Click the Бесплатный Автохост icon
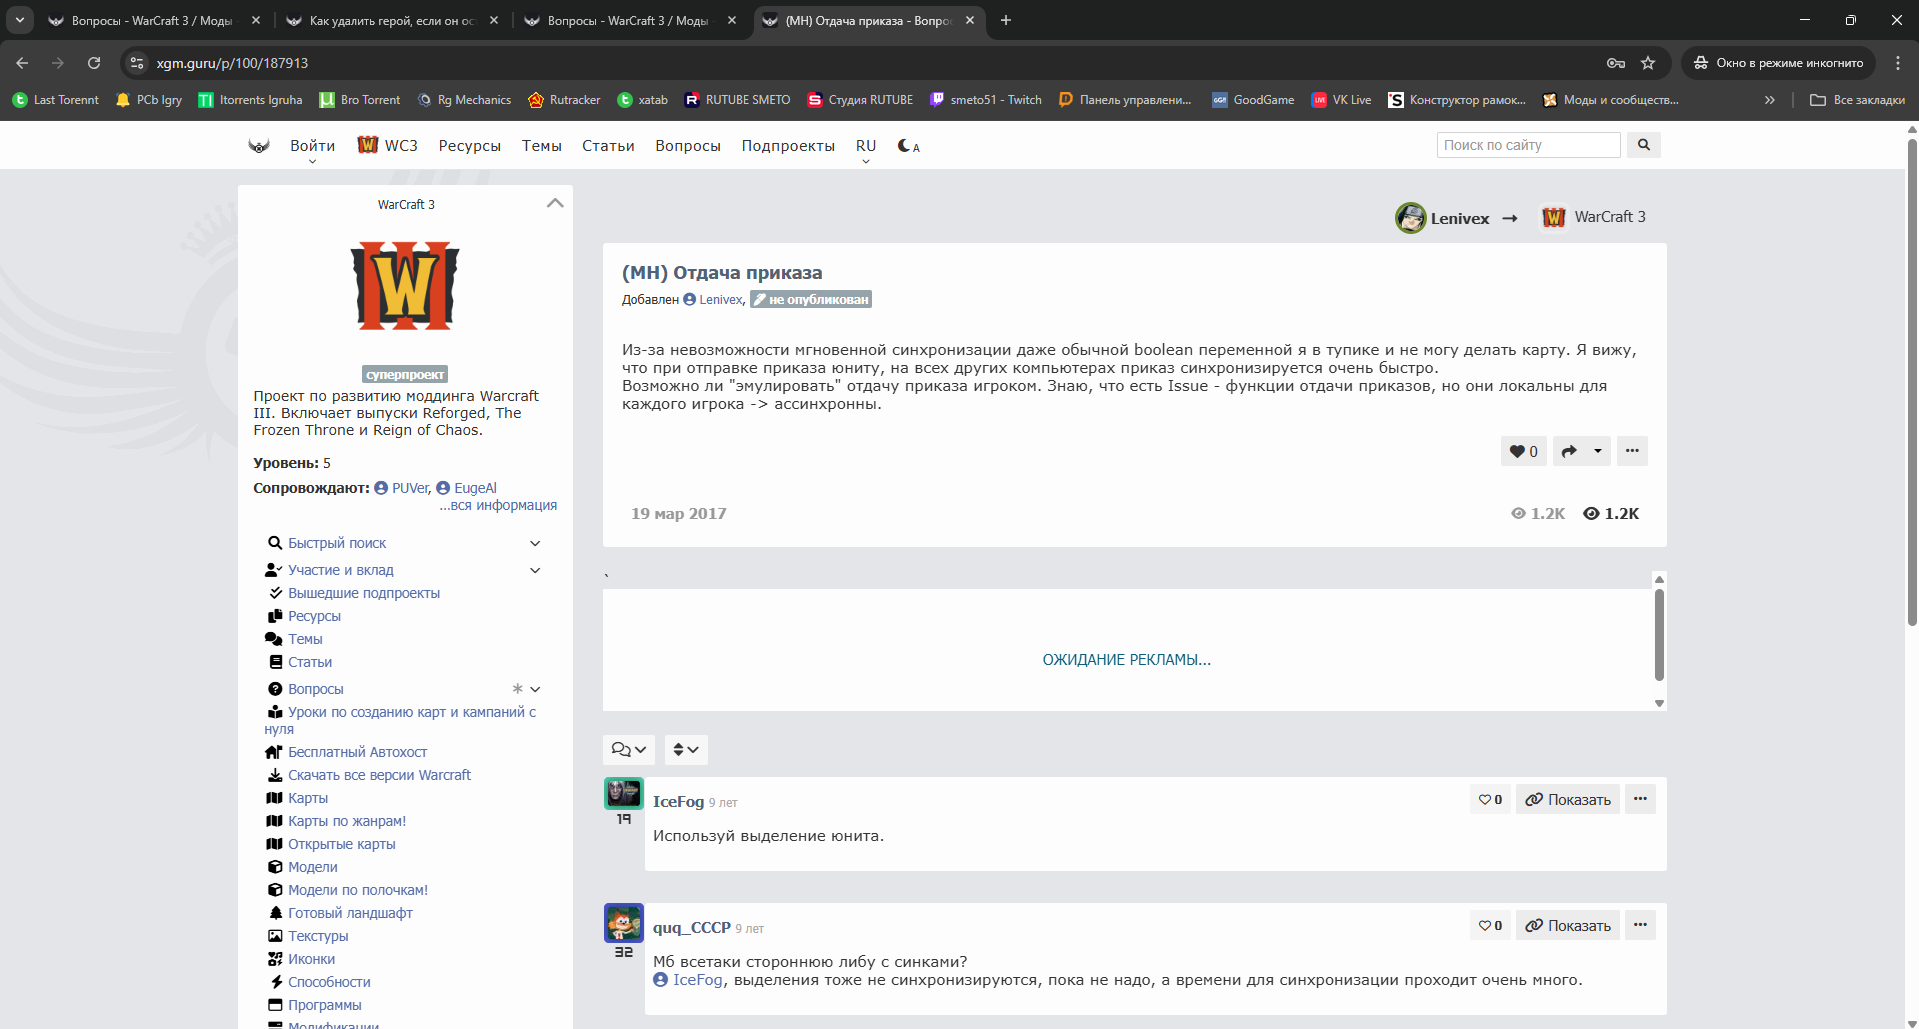 pos(274,752)
